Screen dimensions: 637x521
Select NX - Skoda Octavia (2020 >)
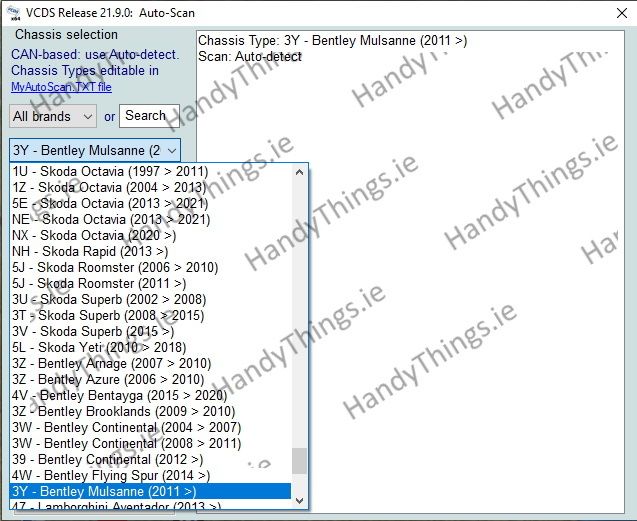(x=150, y=235)
